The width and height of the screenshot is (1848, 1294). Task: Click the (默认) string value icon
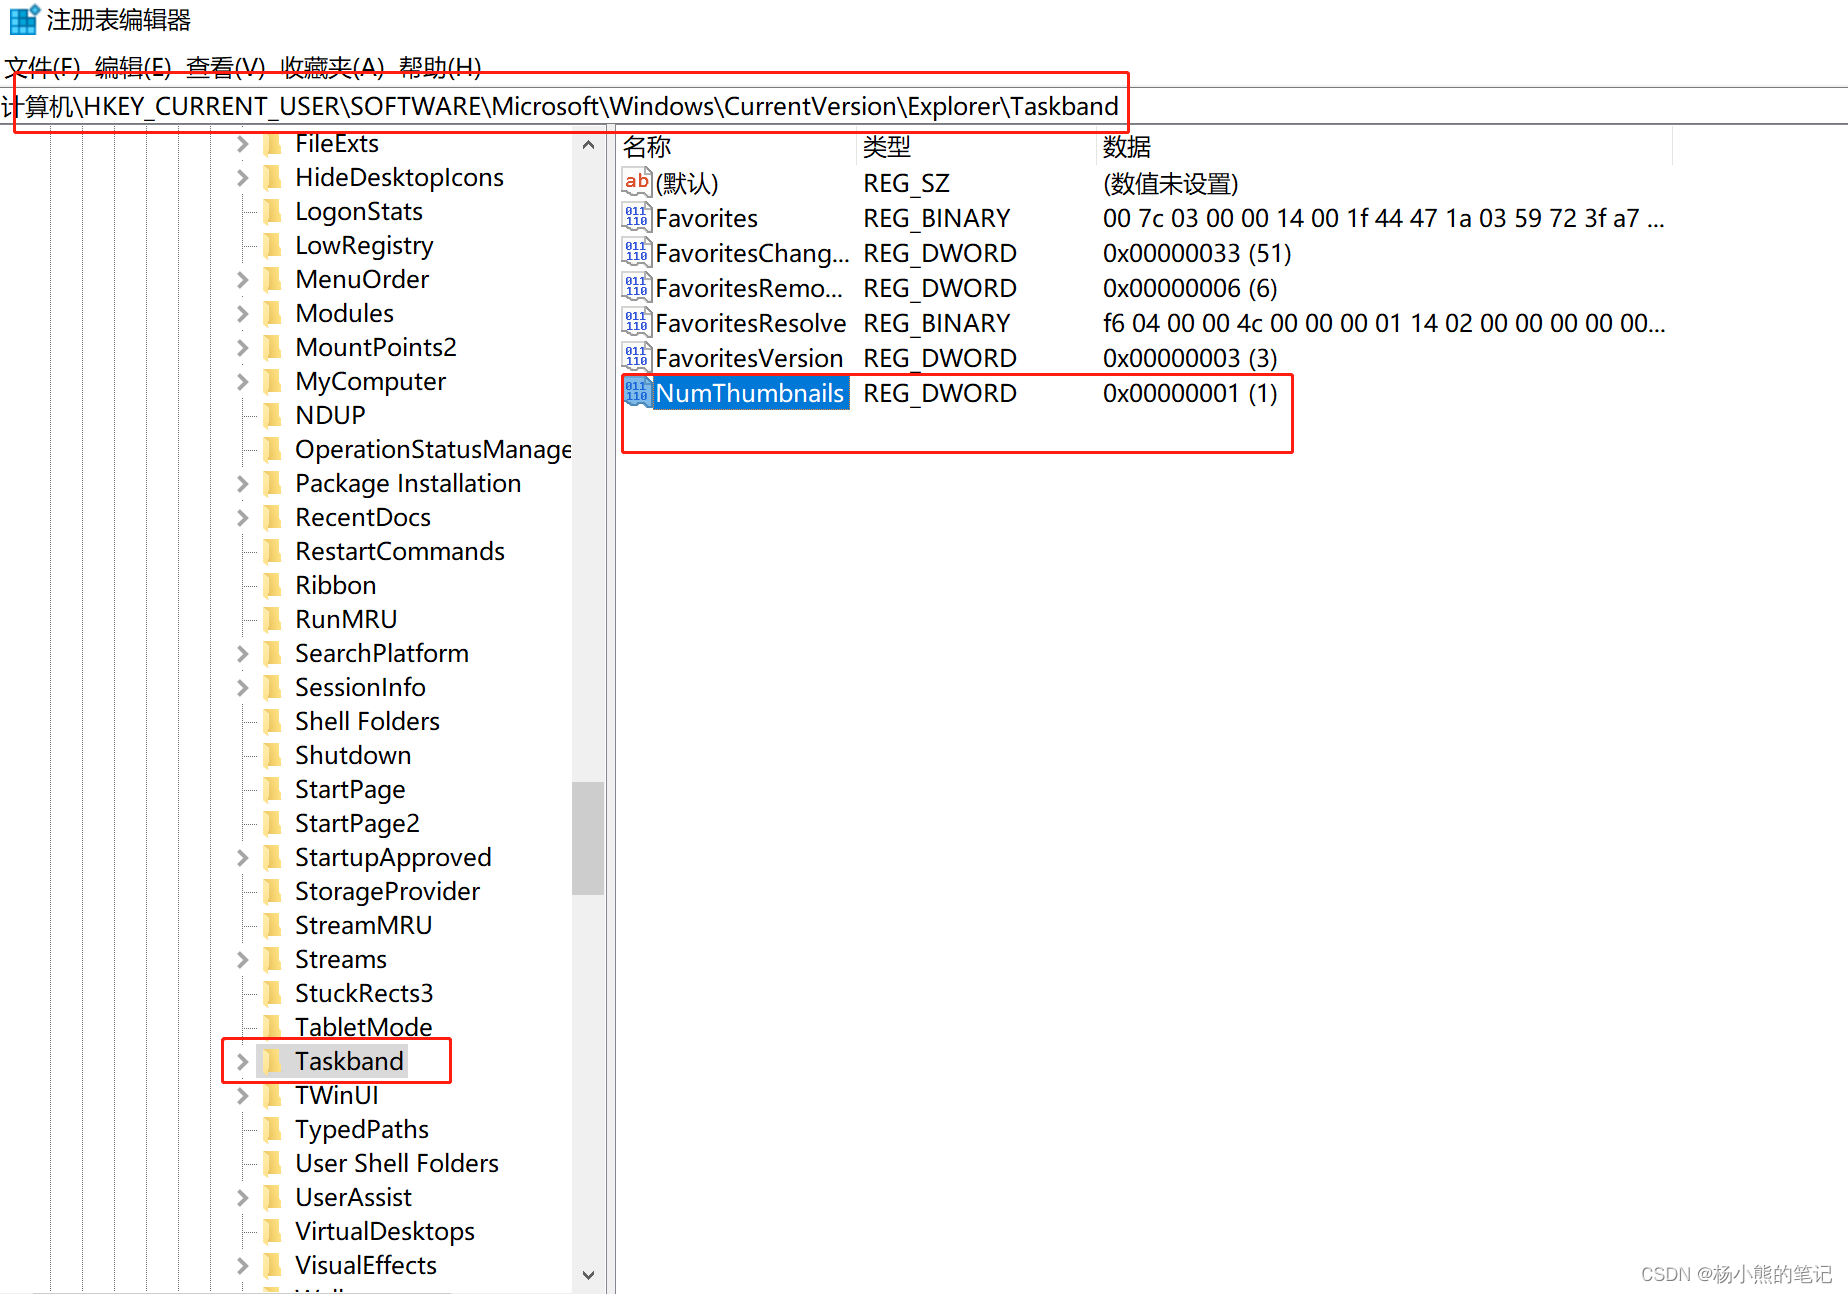637,183
